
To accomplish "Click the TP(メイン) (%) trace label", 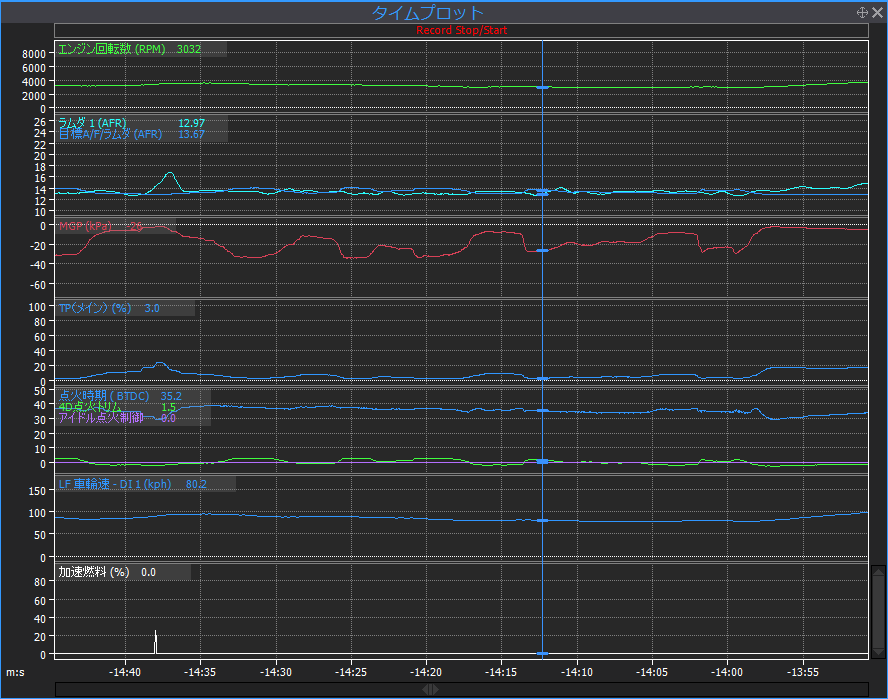I will pos(95,308).
